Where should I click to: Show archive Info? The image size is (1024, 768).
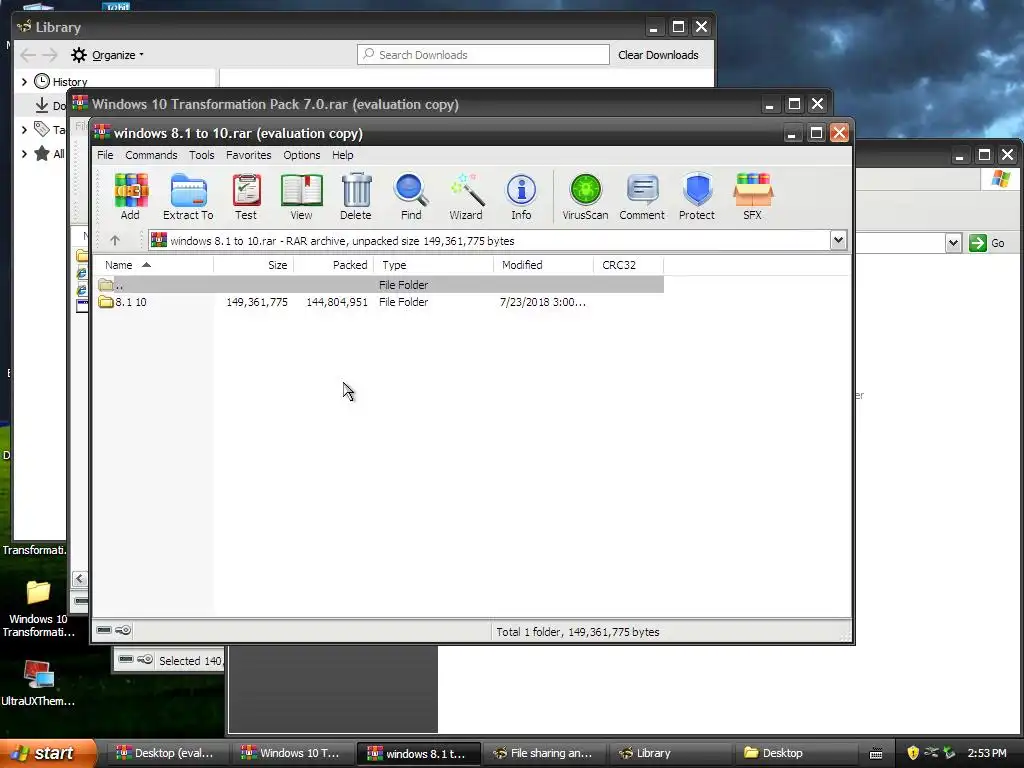pyautogui.click(x=521, y=196)
